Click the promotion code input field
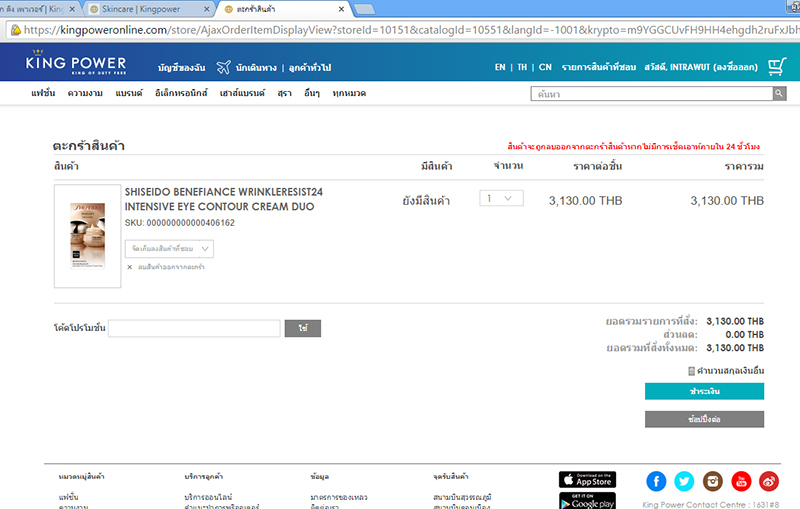This screenshot has width=800, height=509. coord(194,328)
